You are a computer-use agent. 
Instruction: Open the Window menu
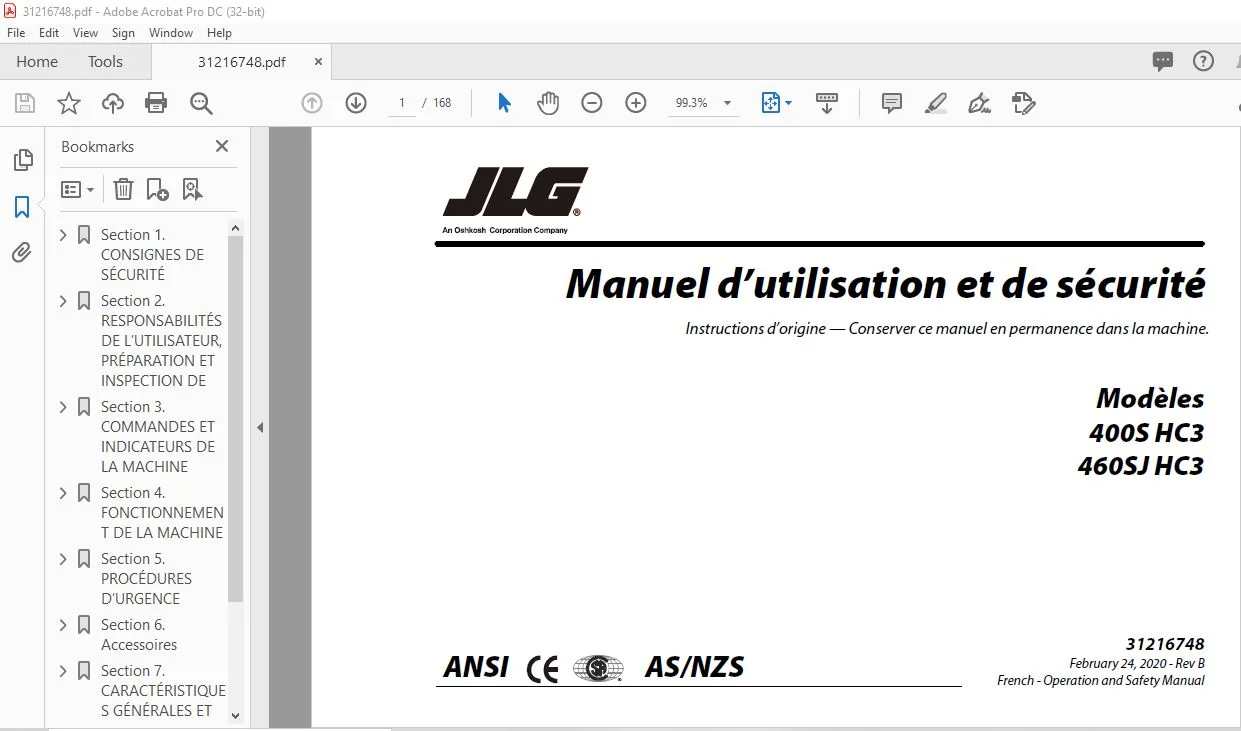pyautogui.click(x=171, y=33)
